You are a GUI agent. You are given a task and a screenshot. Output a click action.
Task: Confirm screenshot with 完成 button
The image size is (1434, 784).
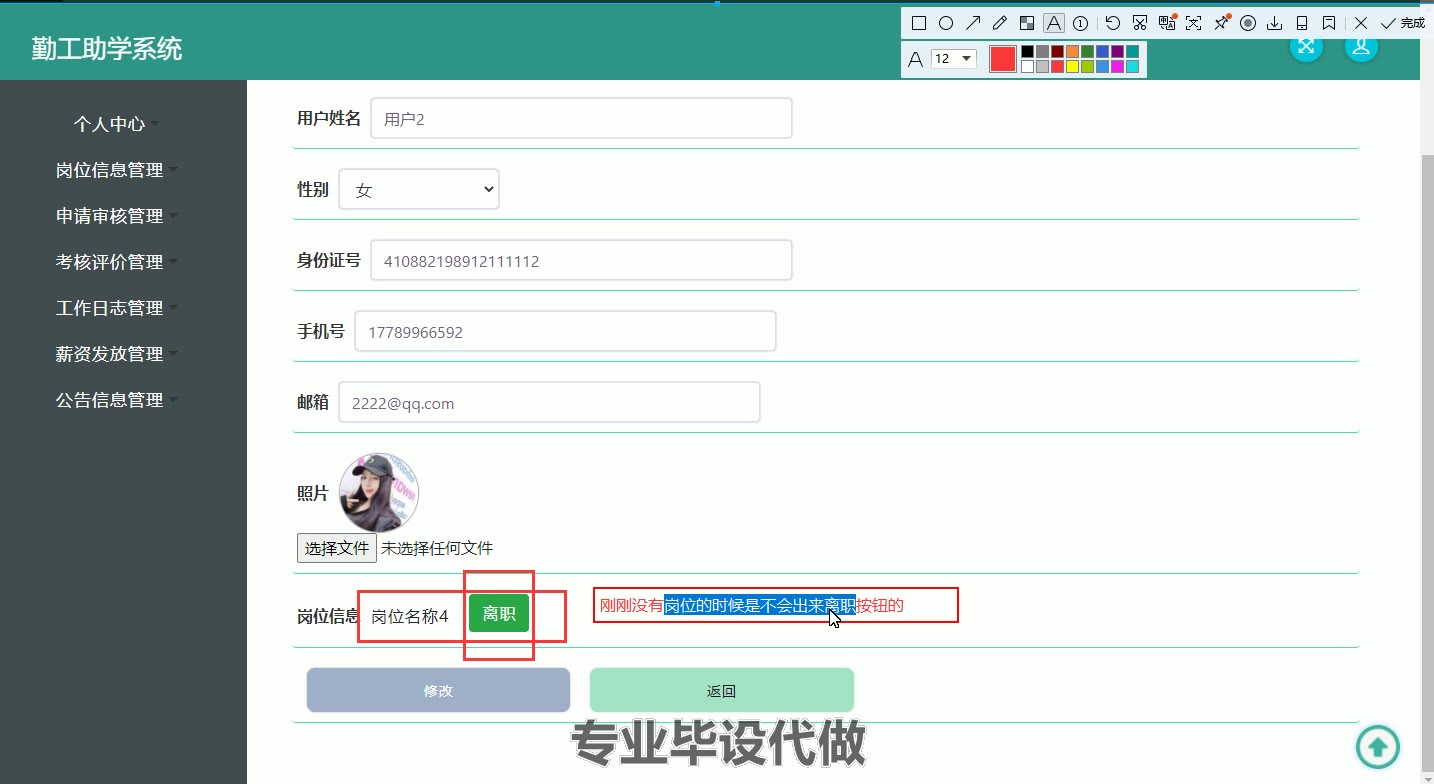[x=1403, y=23]
